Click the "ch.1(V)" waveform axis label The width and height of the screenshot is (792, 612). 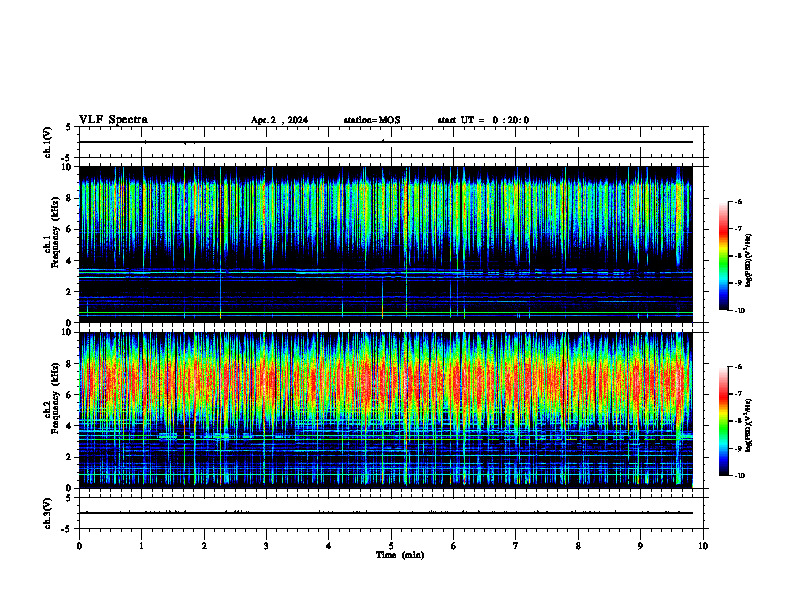48,142
